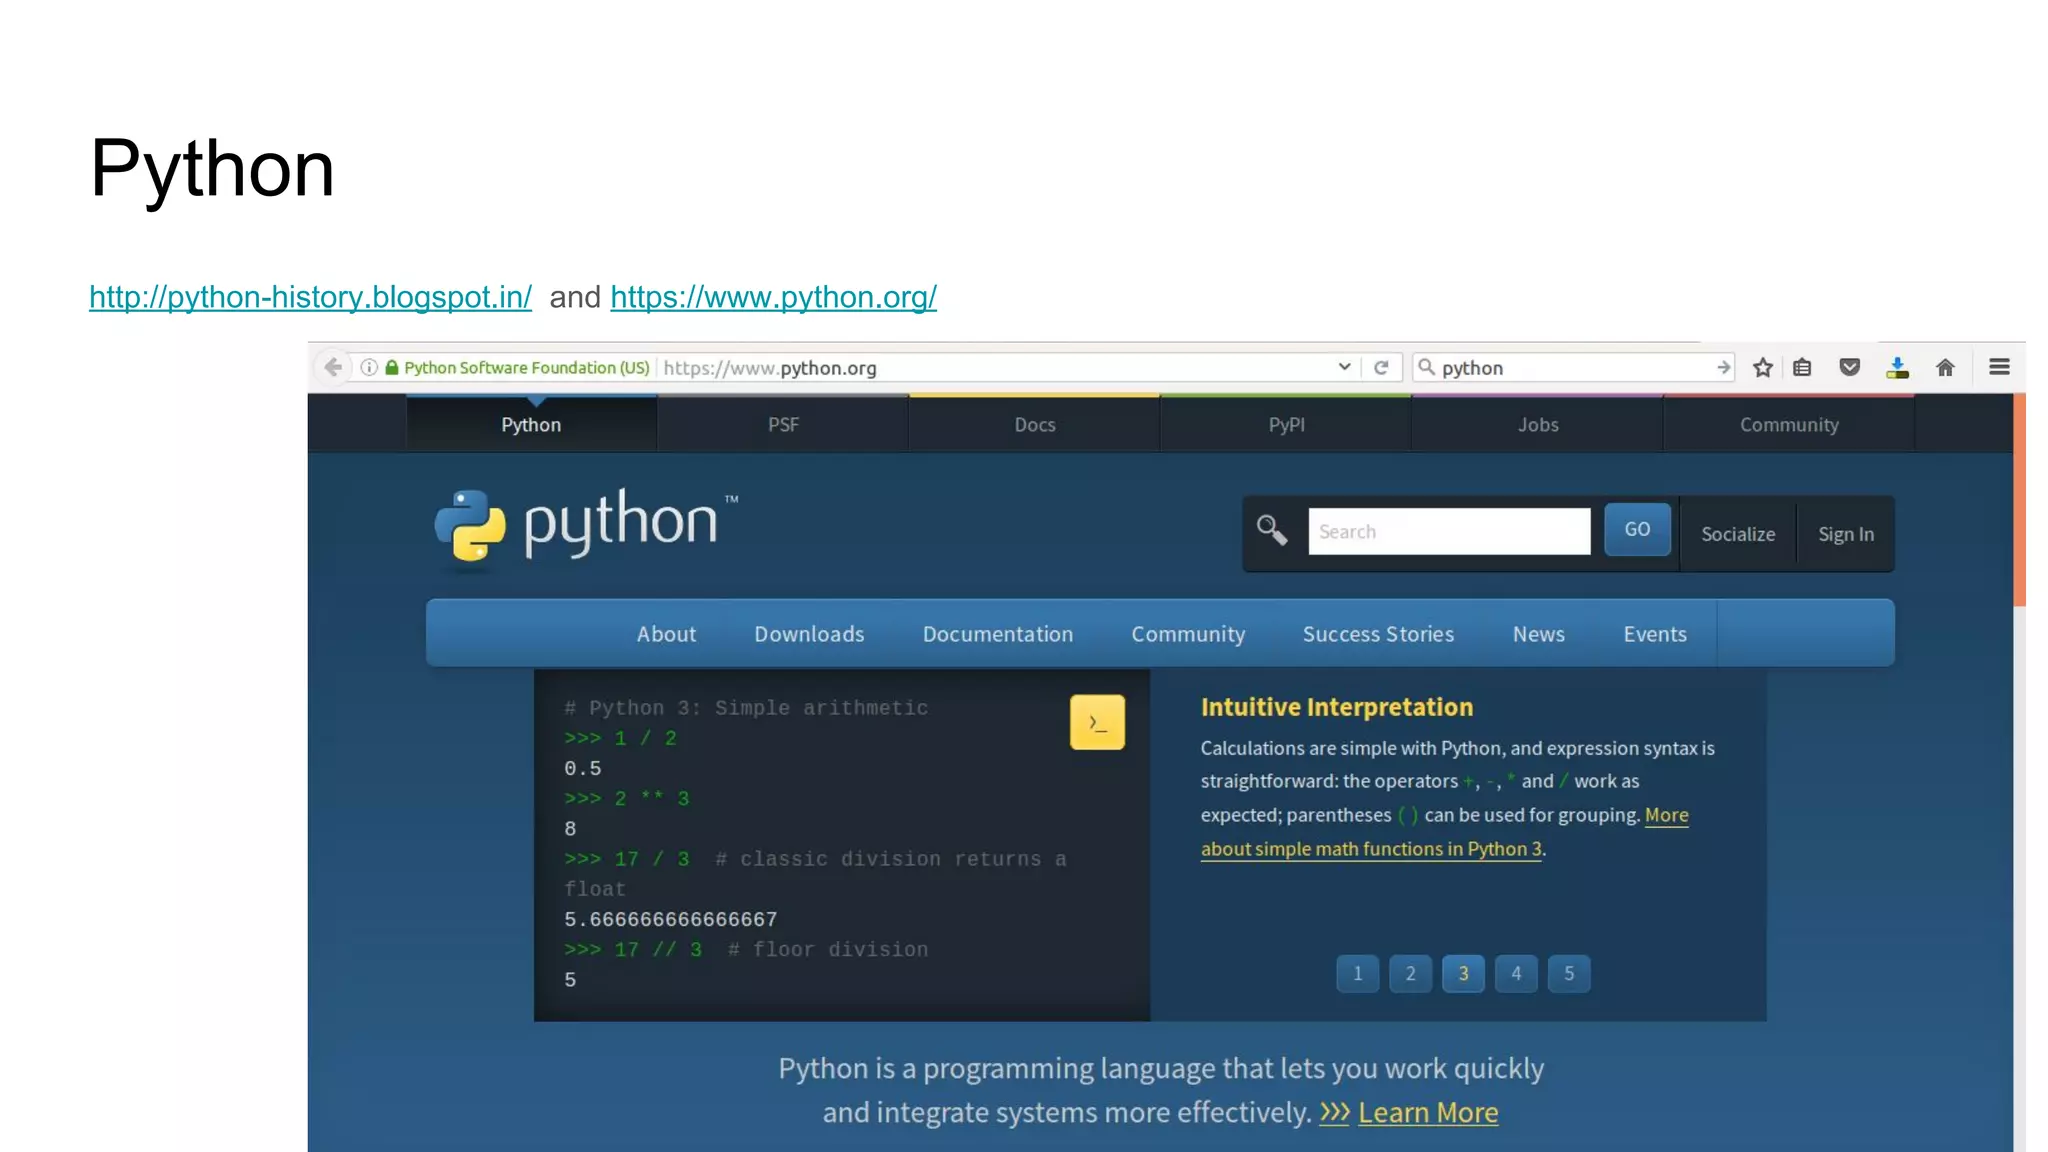Click the '>>> 2 ** 3' code line
2048x1152 pixels.
(627, 798)
